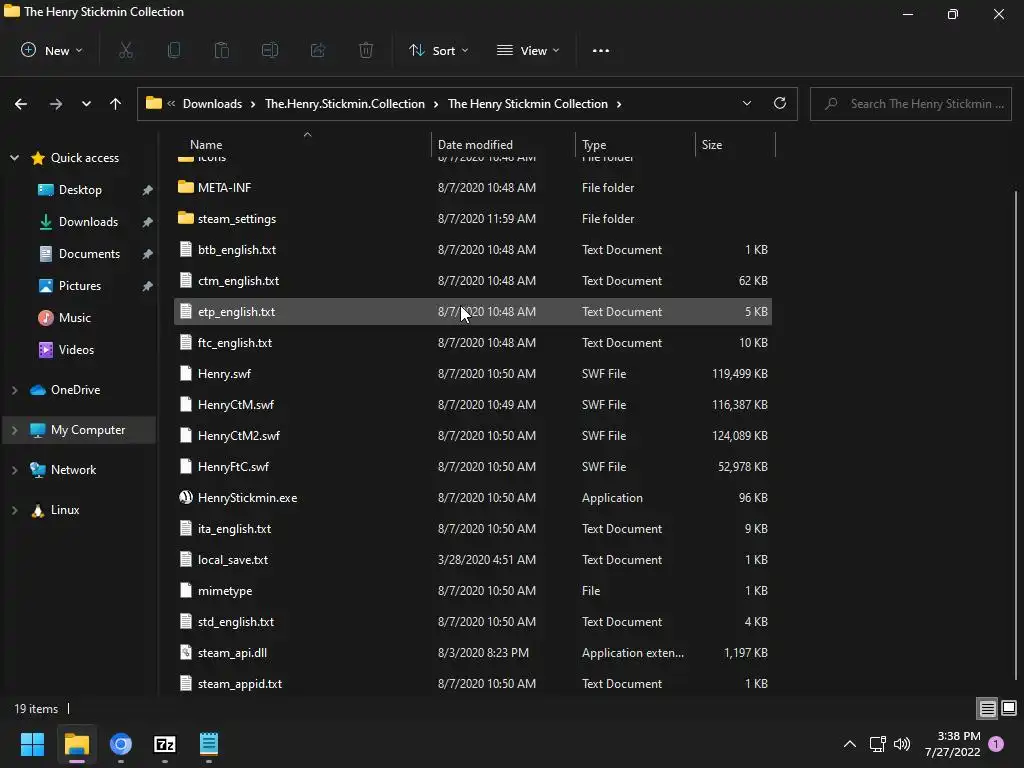Open the clock and date flyout
Image resolution: width=1024 pixels, height=768 pixels.
(x=952, y=744)
